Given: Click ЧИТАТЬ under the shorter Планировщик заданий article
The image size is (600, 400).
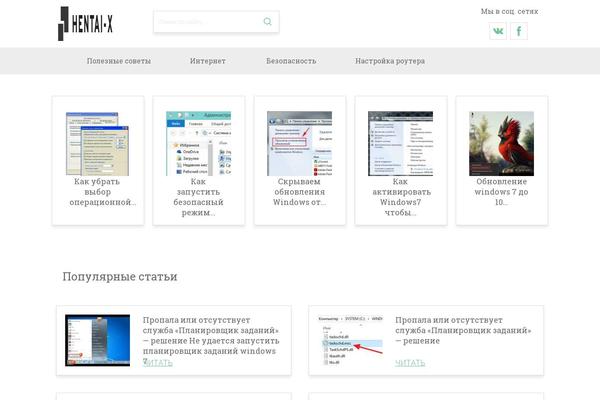Looking at the screenshot, I should 410,362.
